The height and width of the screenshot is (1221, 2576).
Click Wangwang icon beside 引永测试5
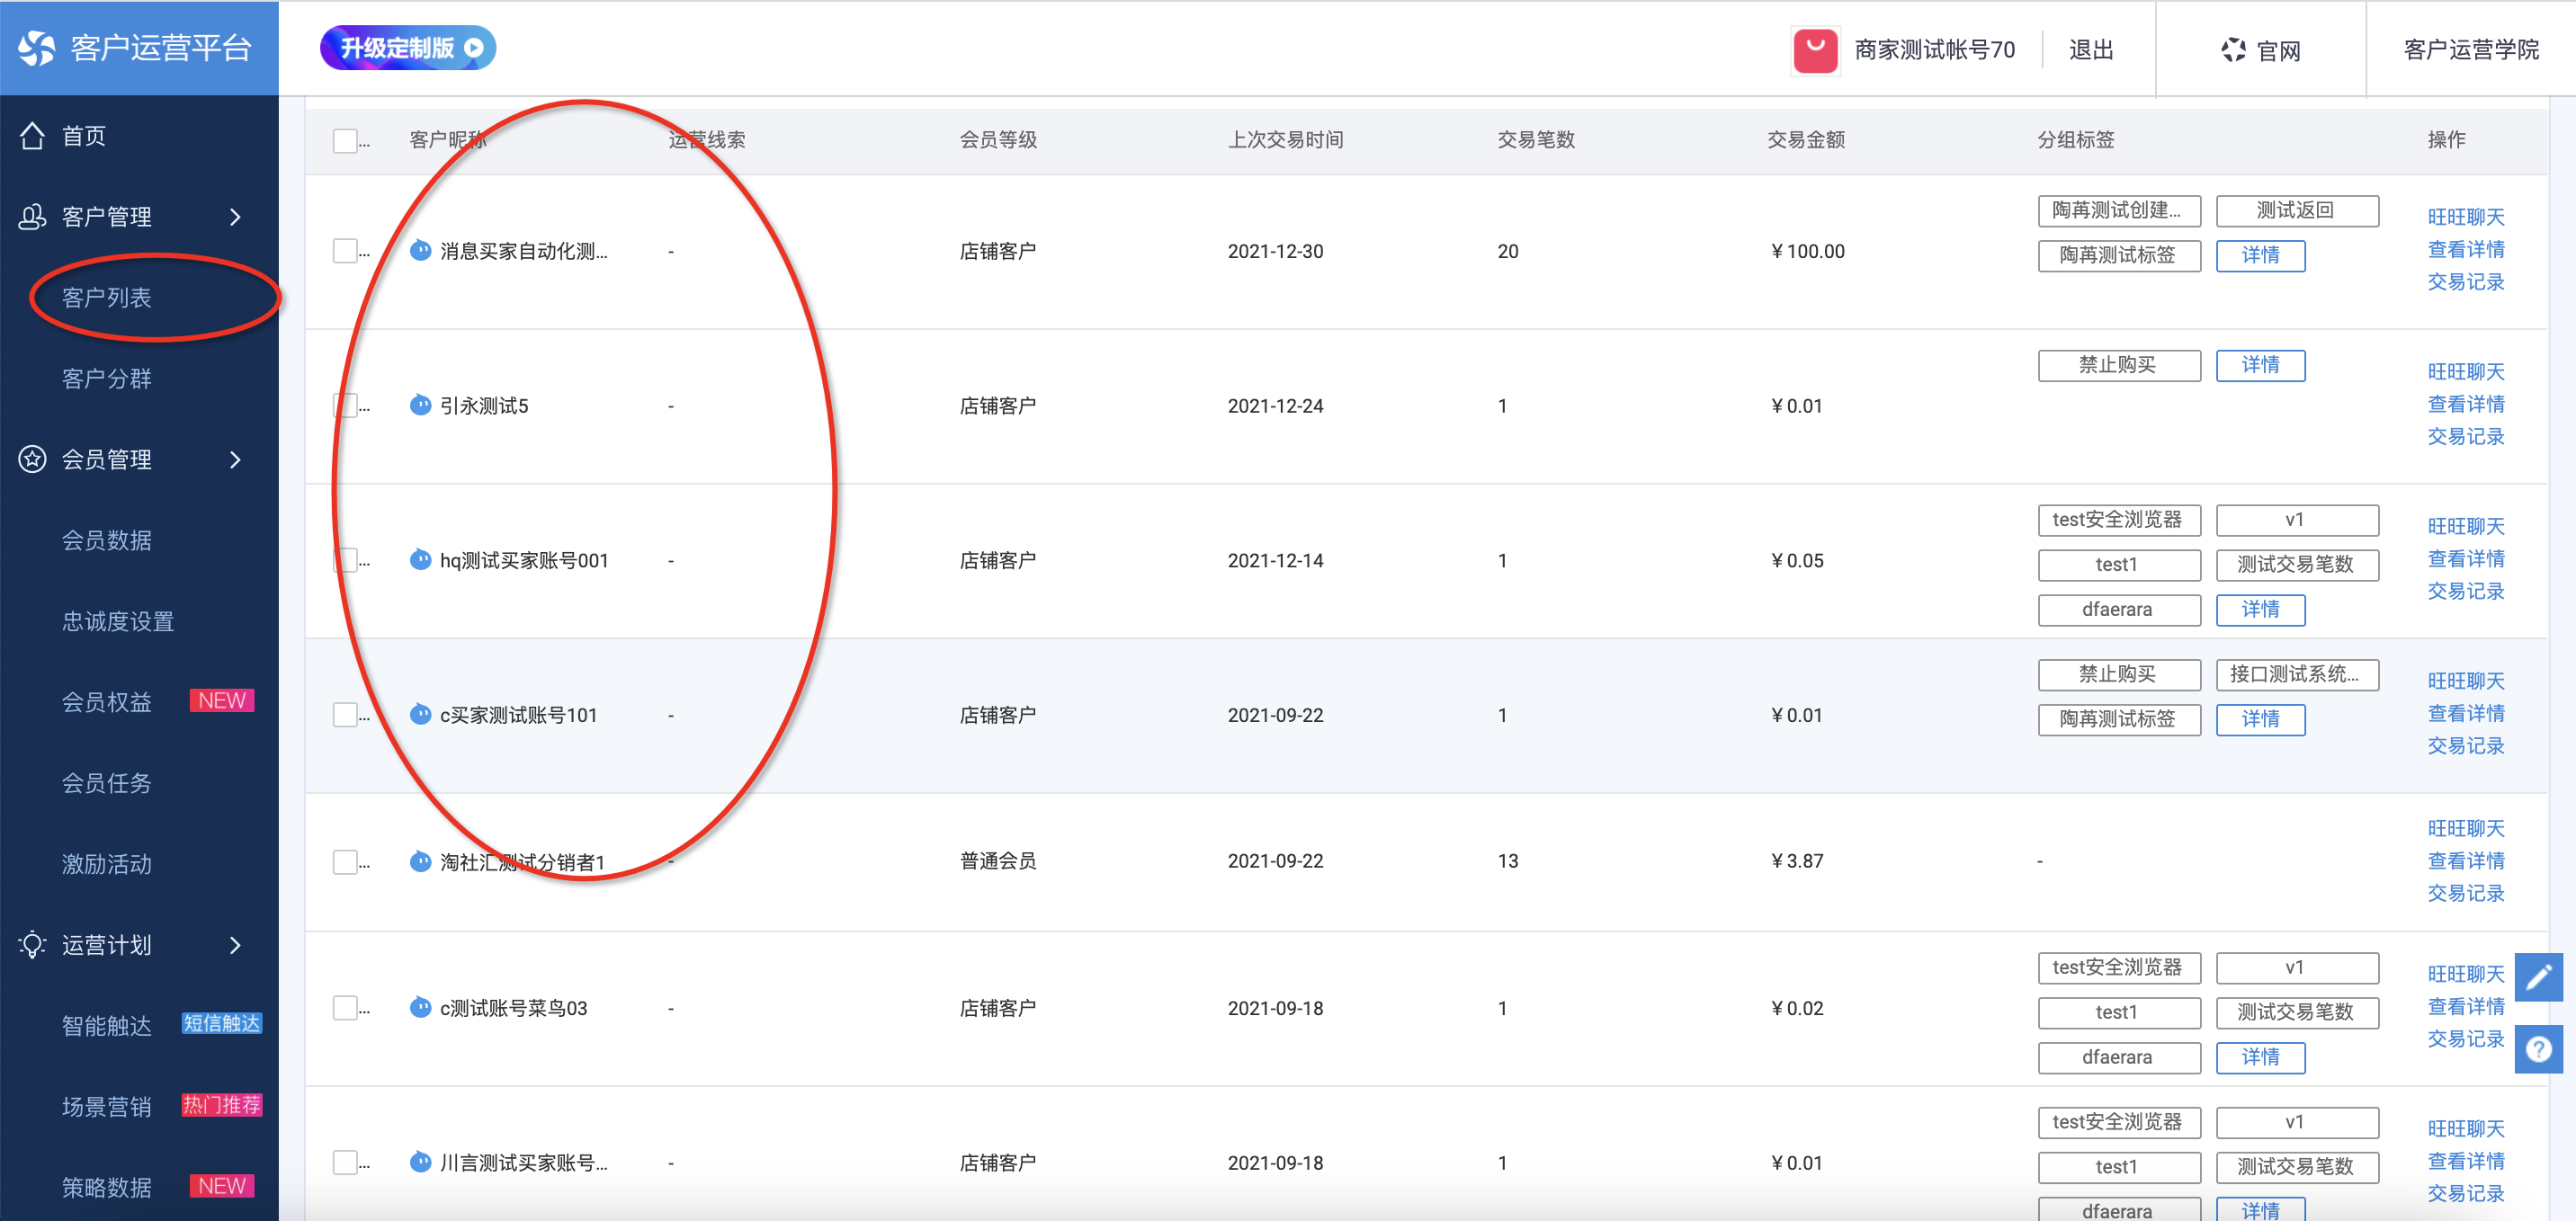pyautogui.click(x=421, y=405)
